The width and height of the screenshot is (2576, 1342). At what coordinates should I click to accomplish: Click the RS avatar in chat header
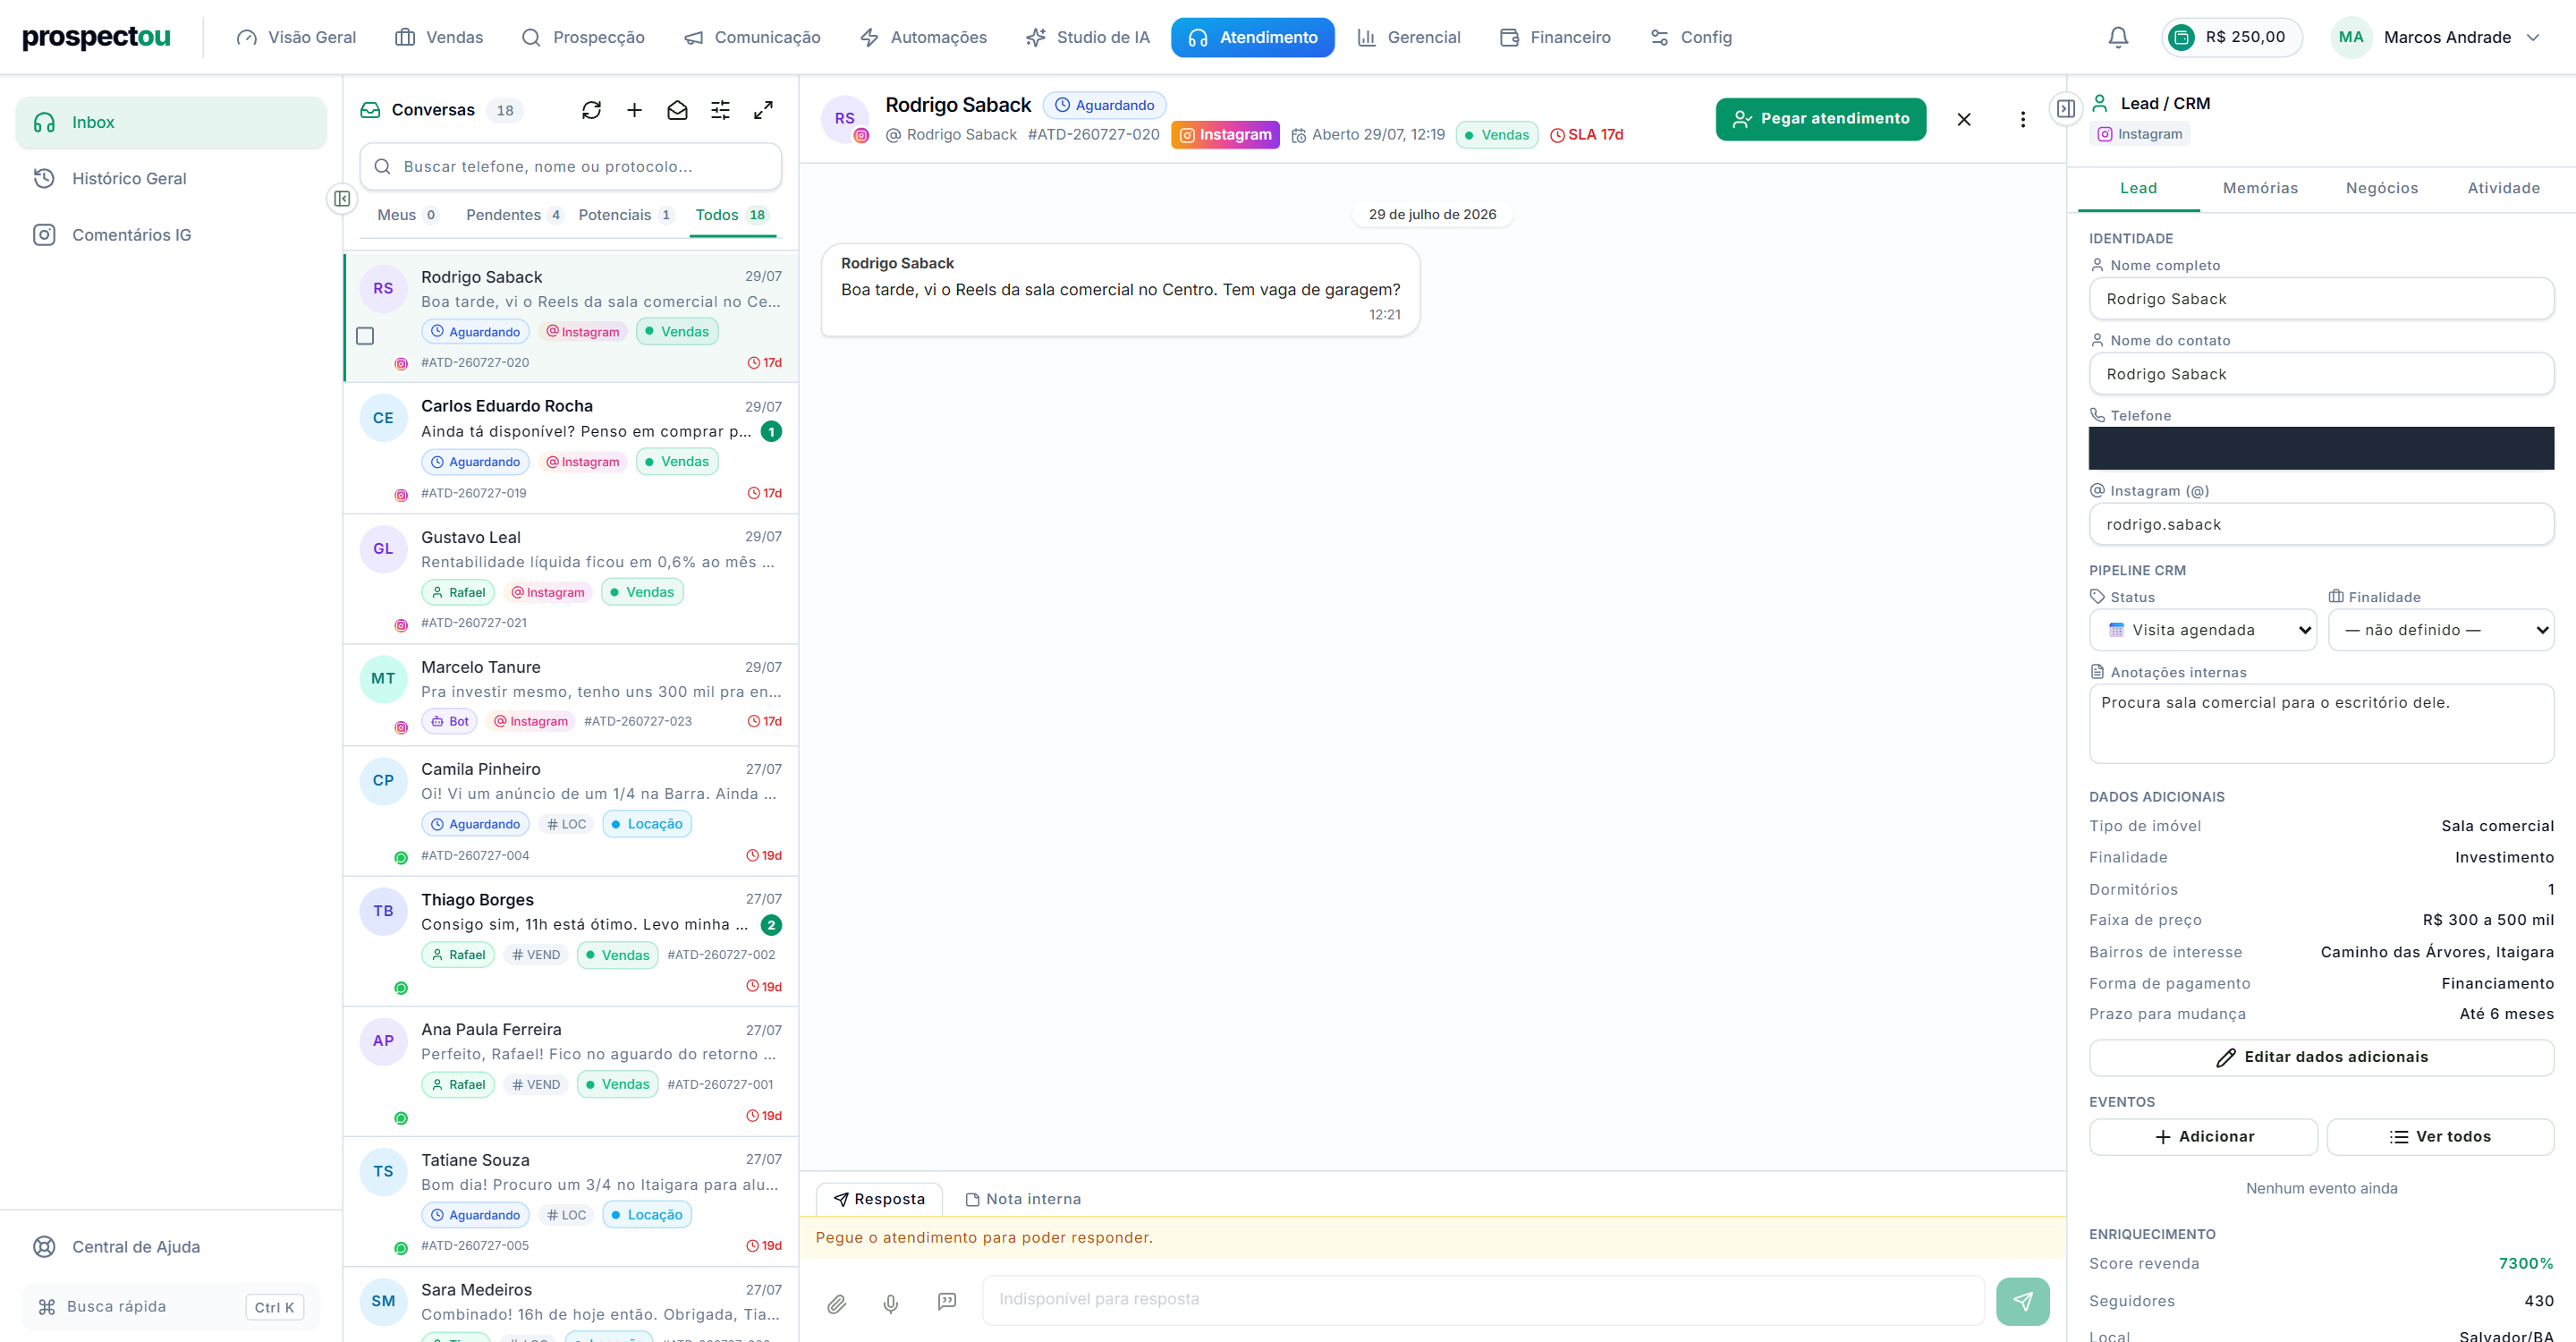[x=845, y=119]
